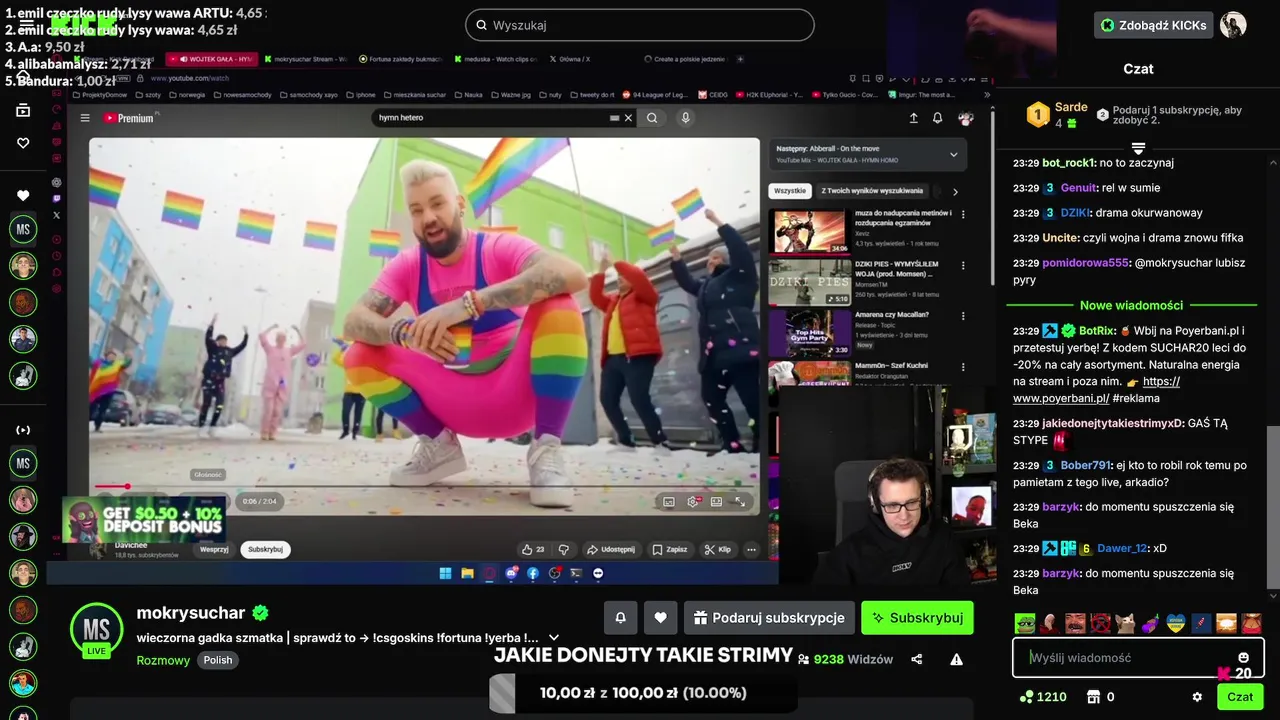The height and width of the screenshot is (720, 1280).
Task: Send message with the green Czat button
Action: 1240,697
